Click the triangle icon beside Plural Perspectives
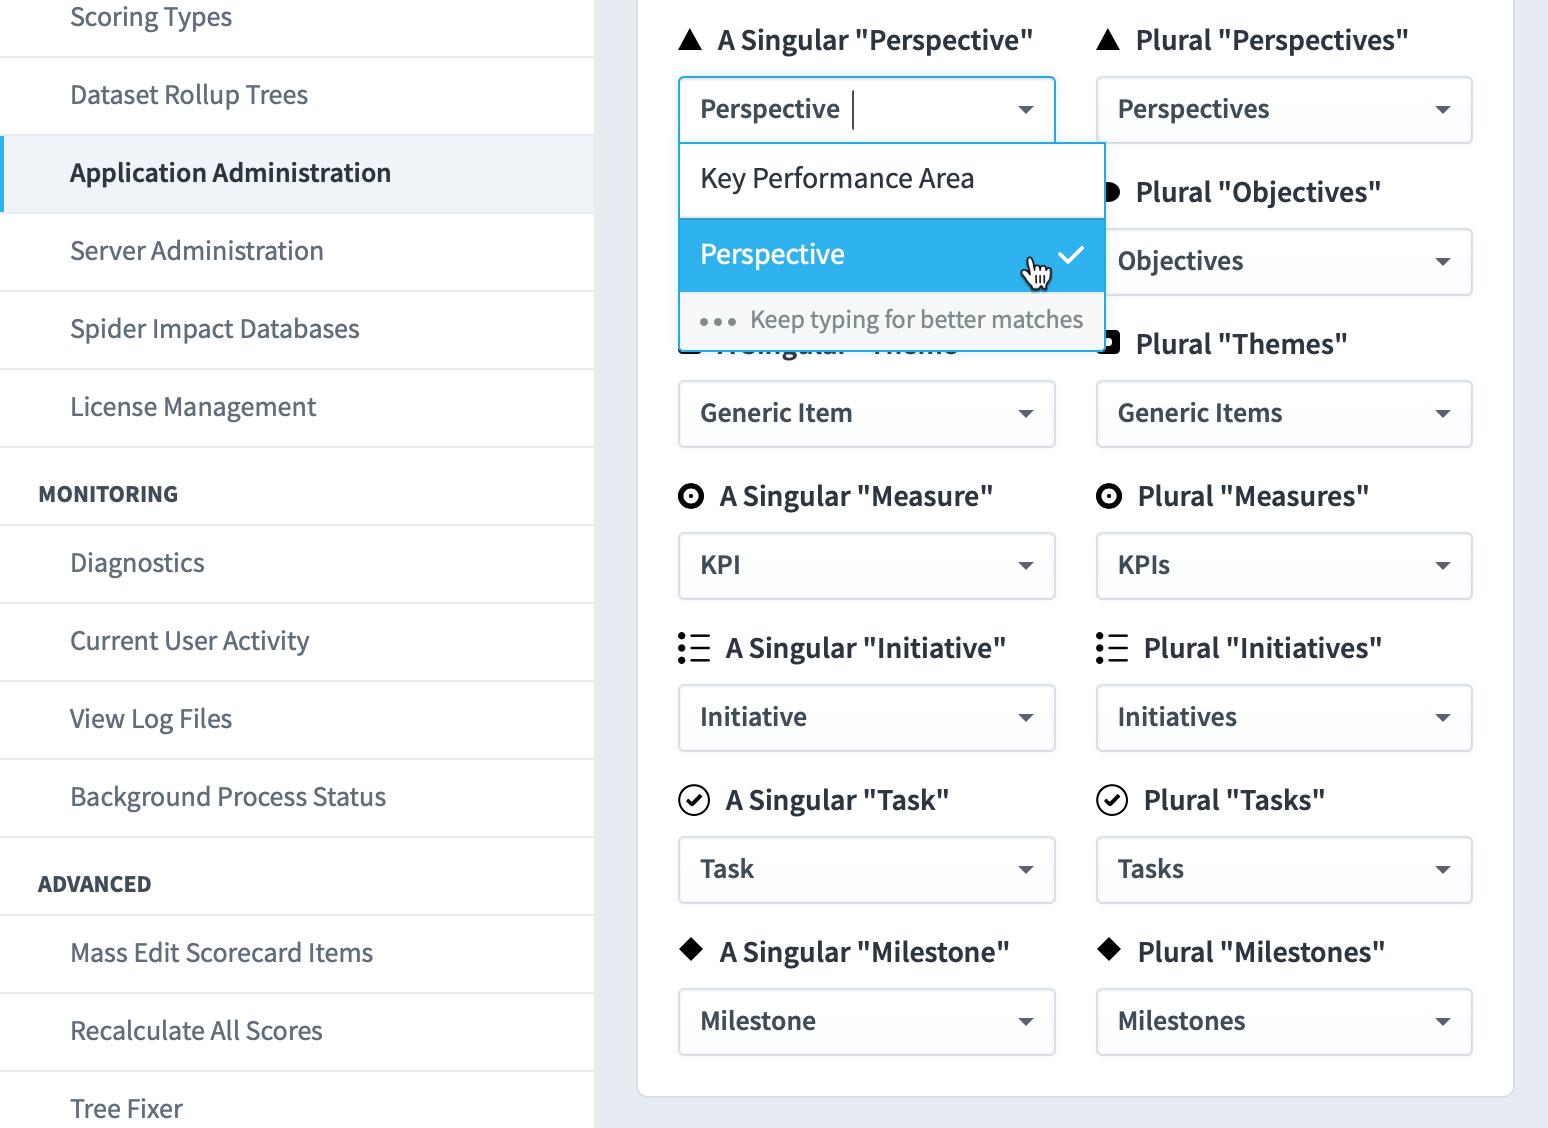The width and height of the screenshot is (1548, 1128). point(1108,40)
